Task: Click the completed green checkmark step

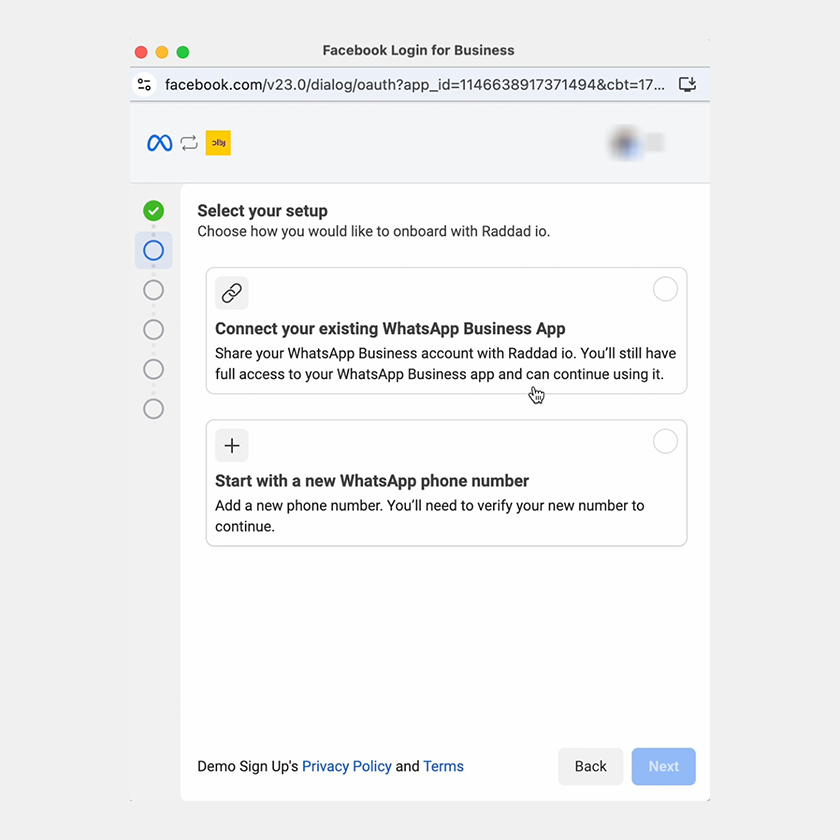Action: point(153,210)
